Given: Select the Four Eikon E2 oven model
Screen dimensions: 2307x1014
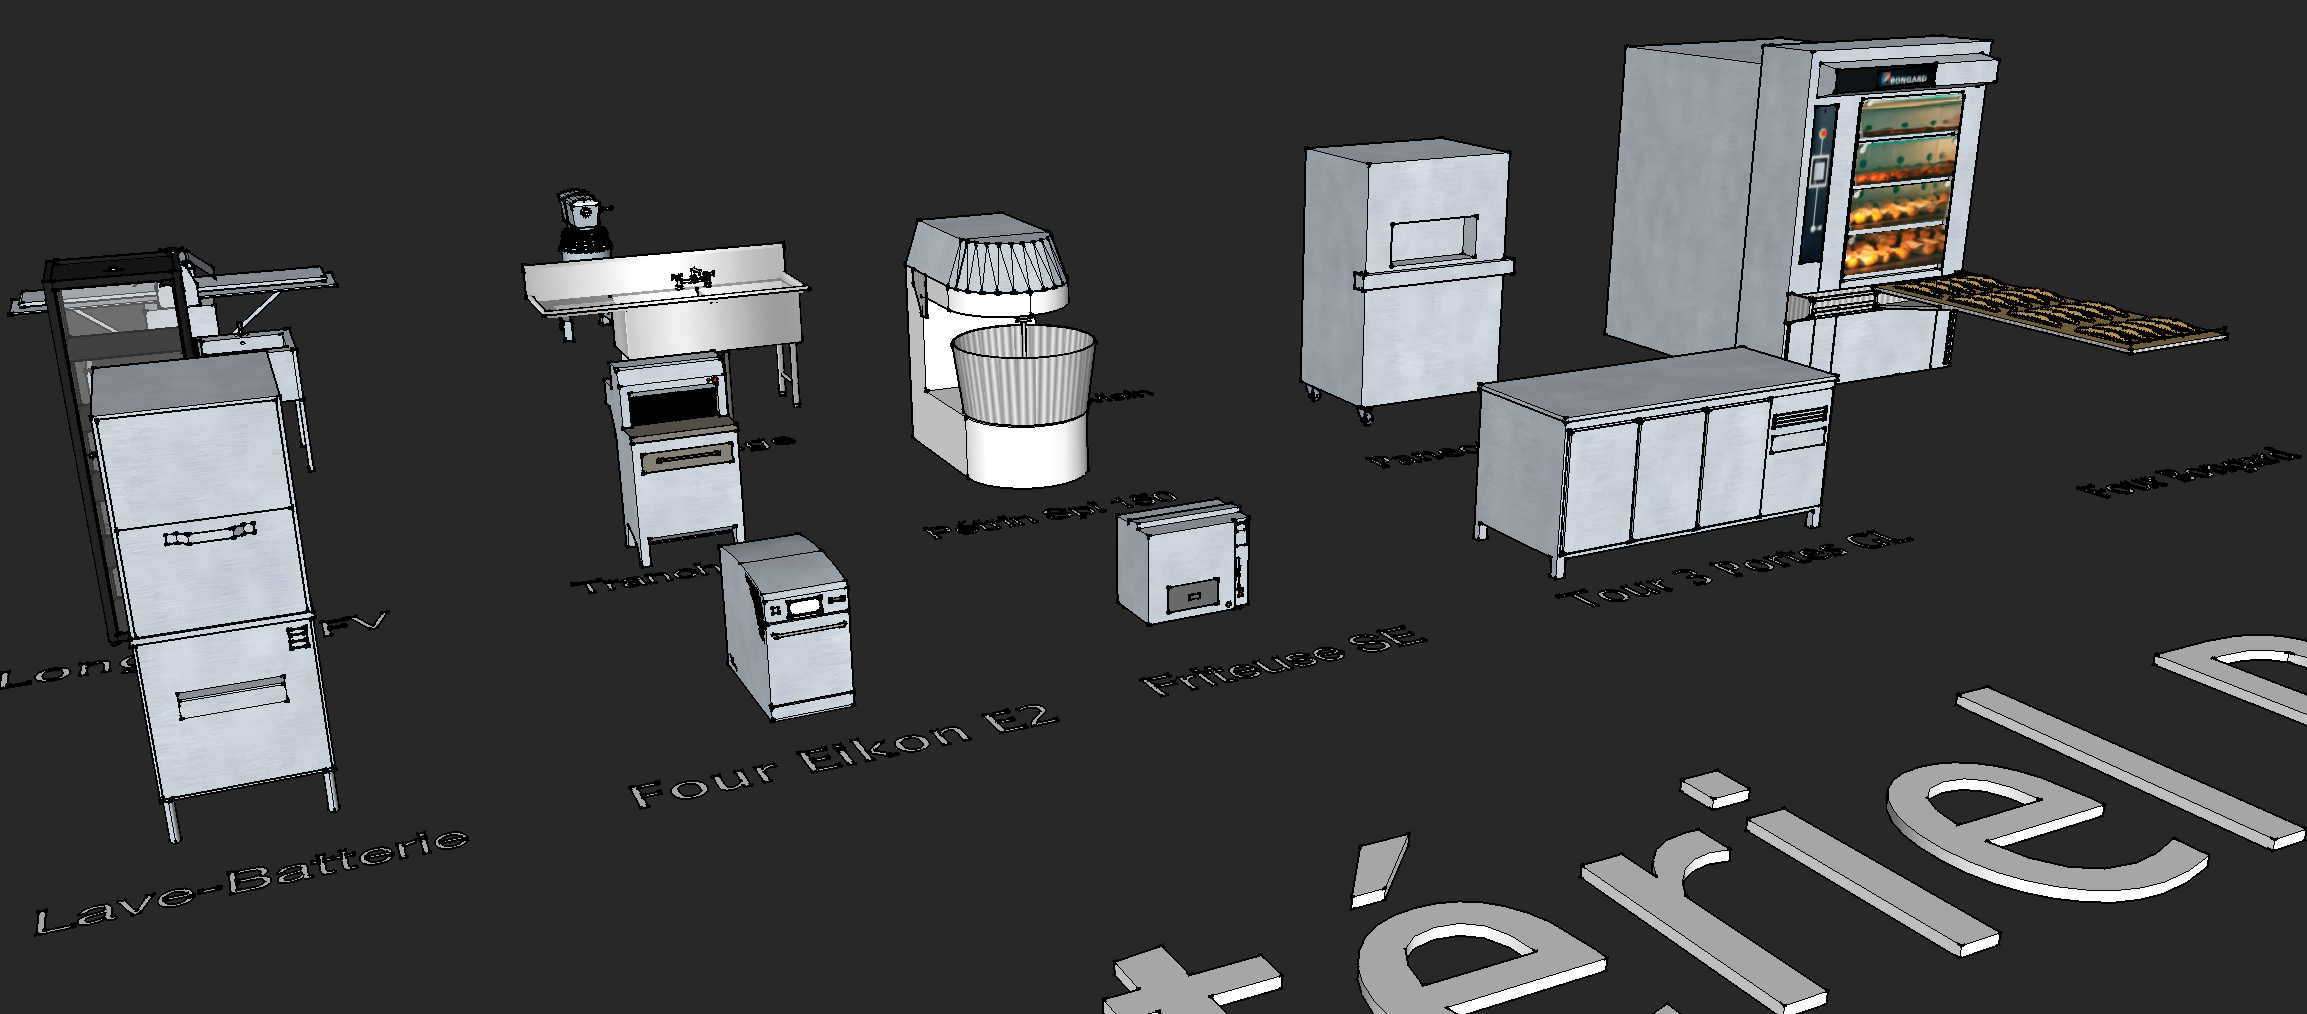Looking at the screenshot, I should (790, 630).
